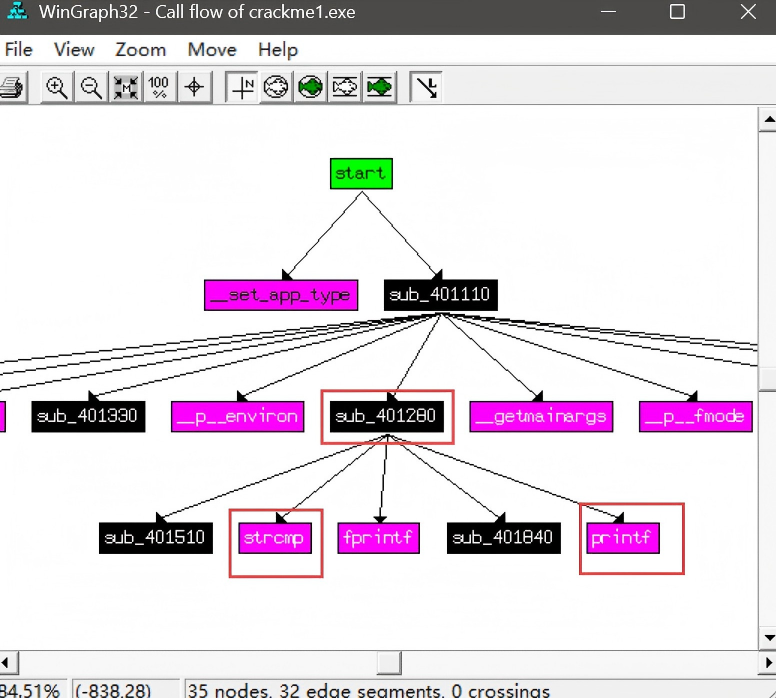Toggle the edge arrow layout icon

[x=426, y=88]
